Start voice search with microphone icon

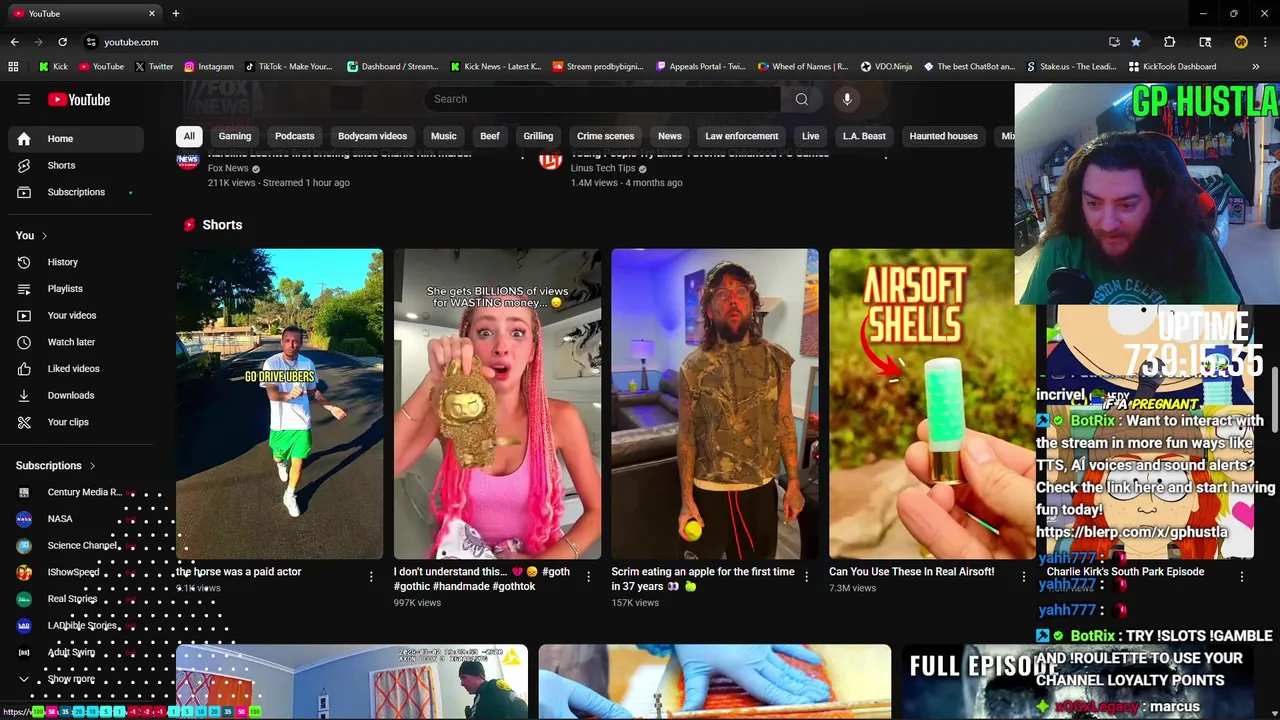(x=847, y=99)
